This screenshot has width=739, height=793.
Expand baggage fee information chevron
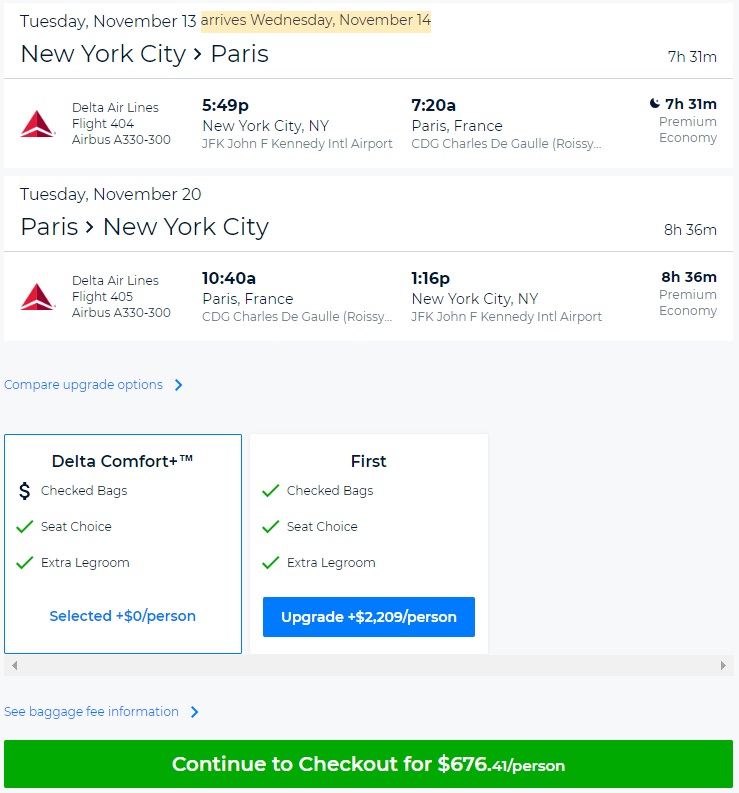[195, 712]
